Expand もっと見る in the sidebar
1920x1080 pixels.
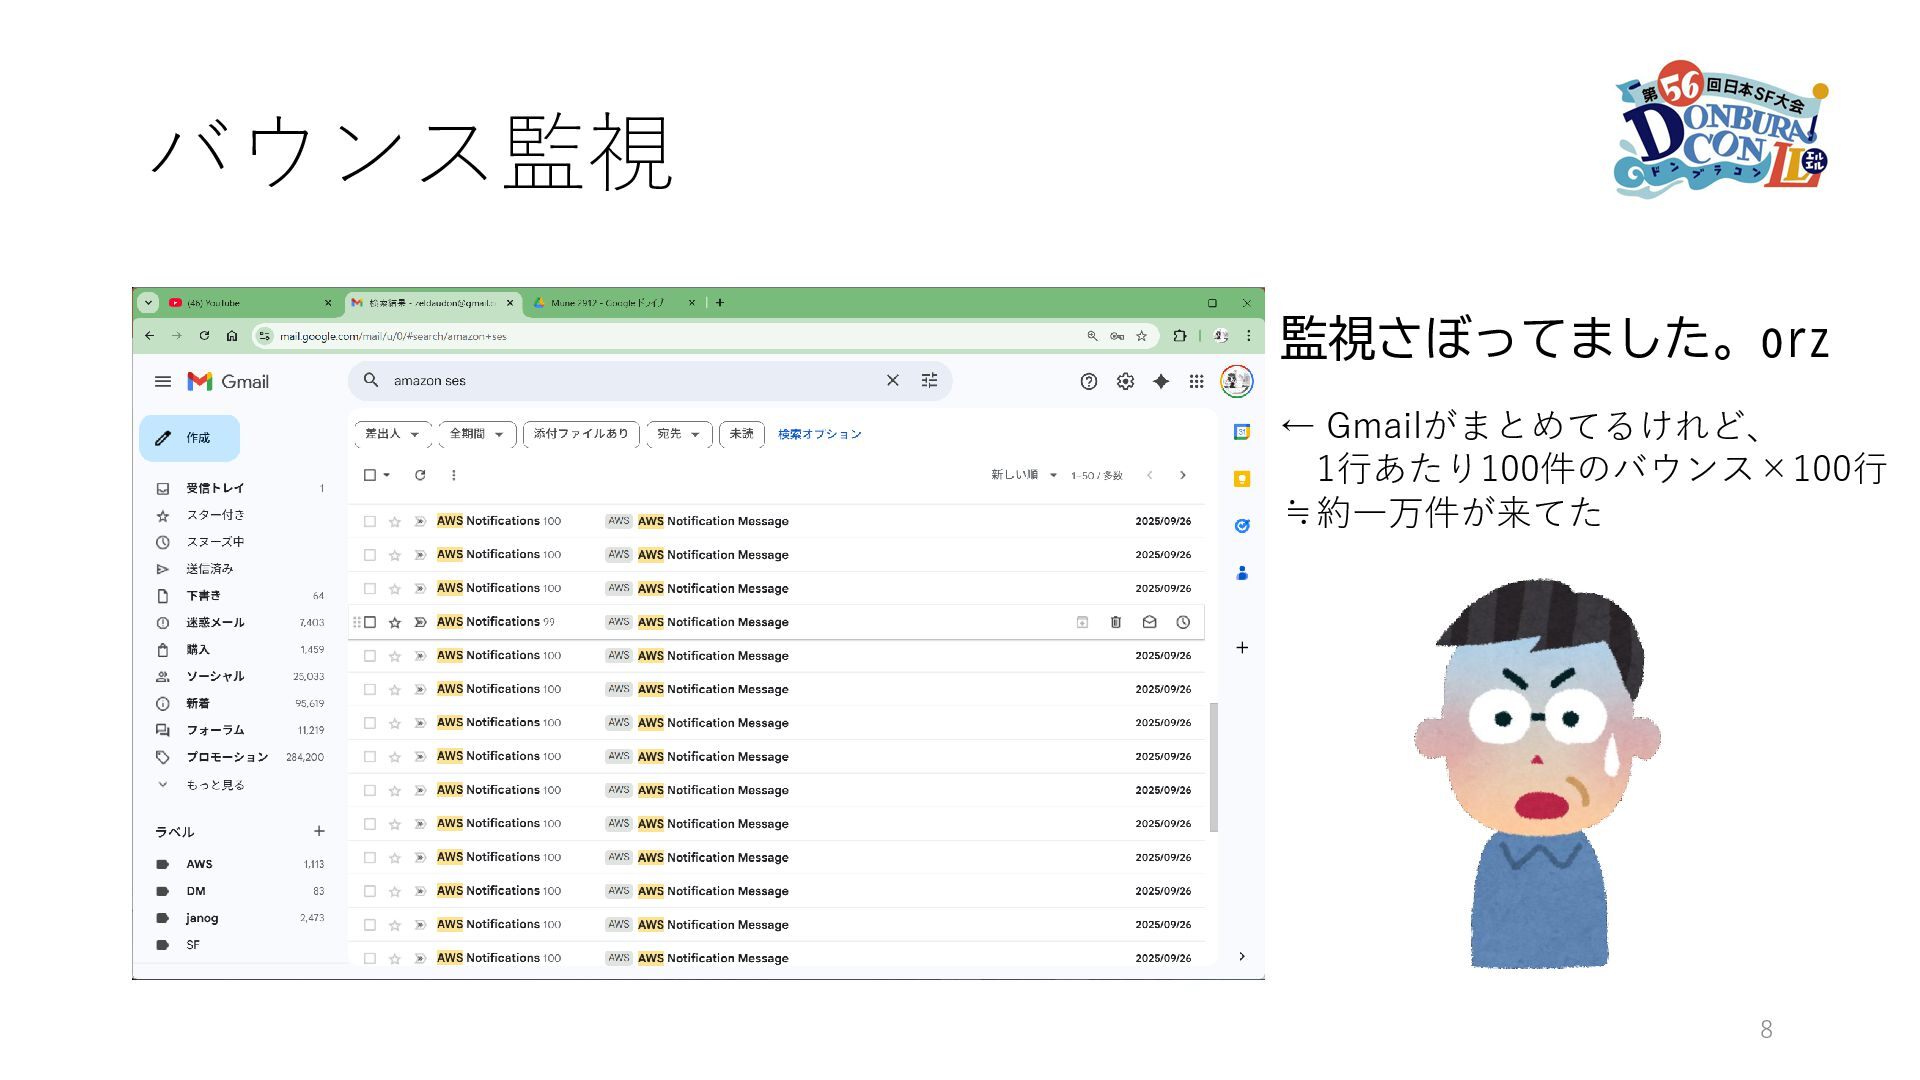point(214,785)
